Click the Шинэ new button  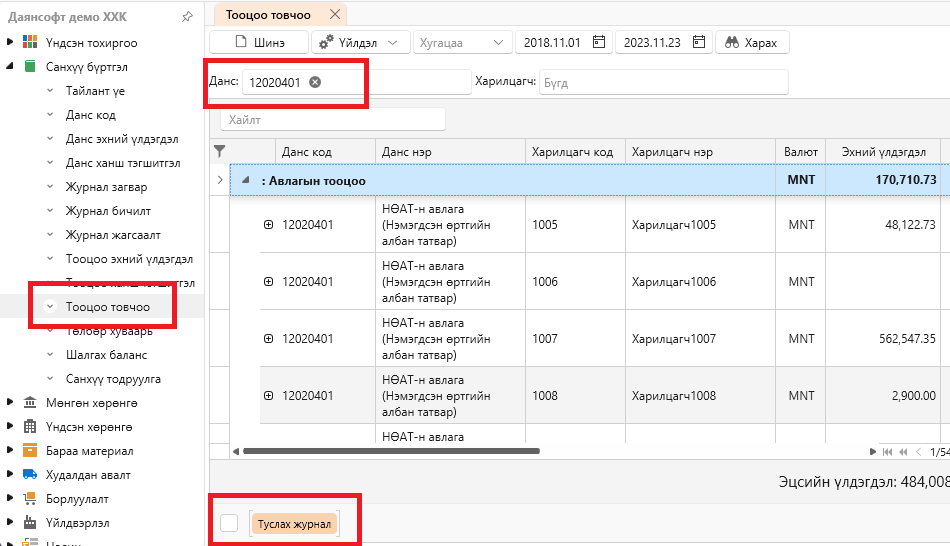tap(259, 42)
